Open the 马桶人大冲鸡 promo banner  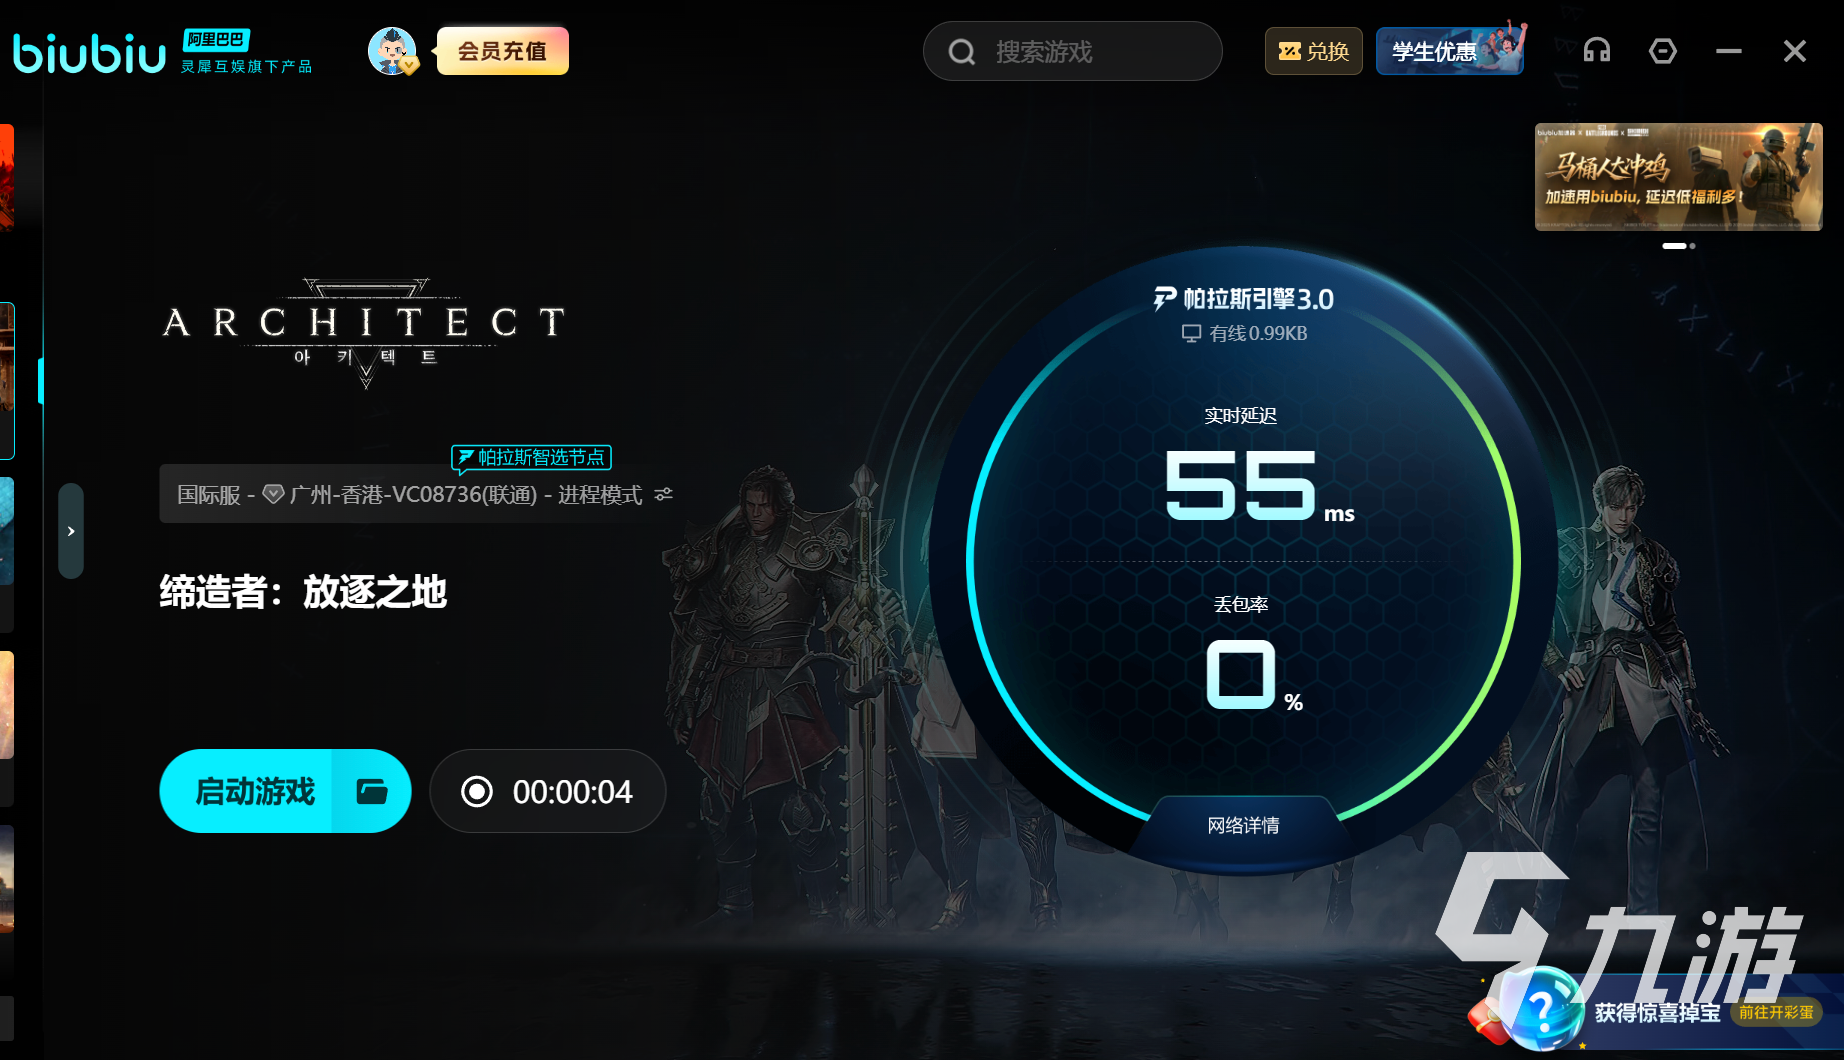pos(1678,177)
